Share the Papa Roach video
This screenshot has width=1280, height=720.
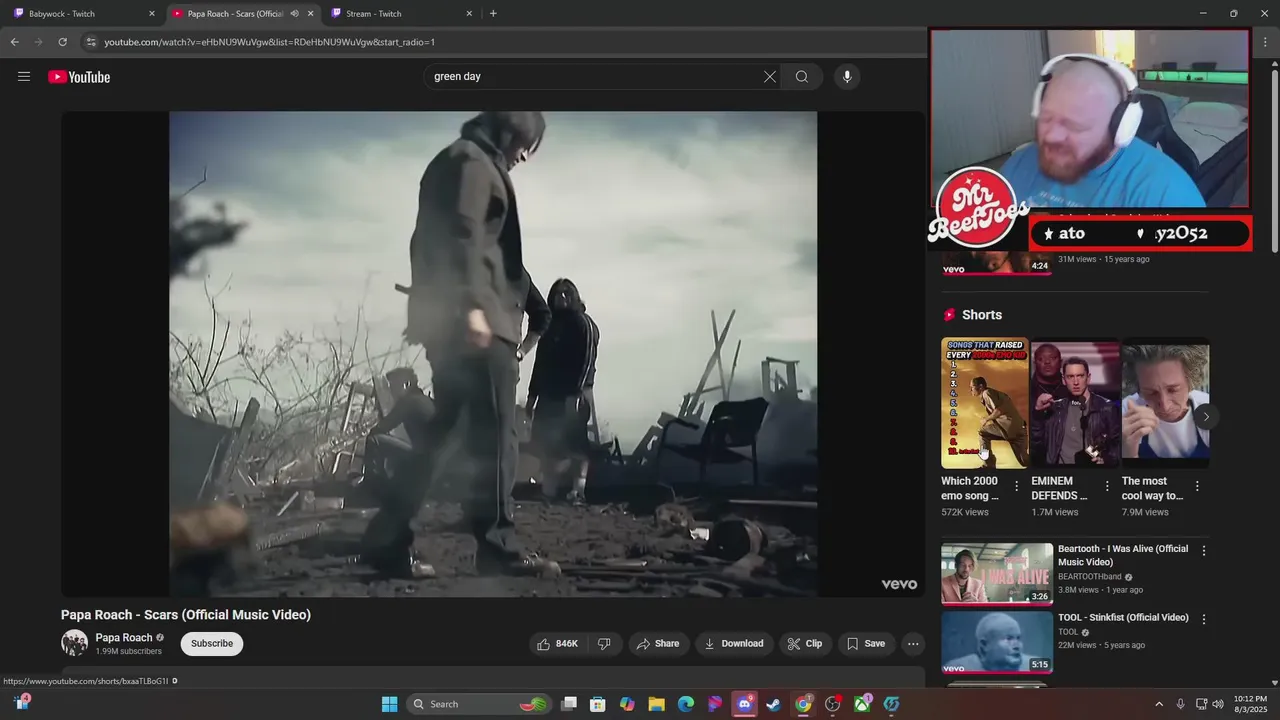[x=658, y=644]
